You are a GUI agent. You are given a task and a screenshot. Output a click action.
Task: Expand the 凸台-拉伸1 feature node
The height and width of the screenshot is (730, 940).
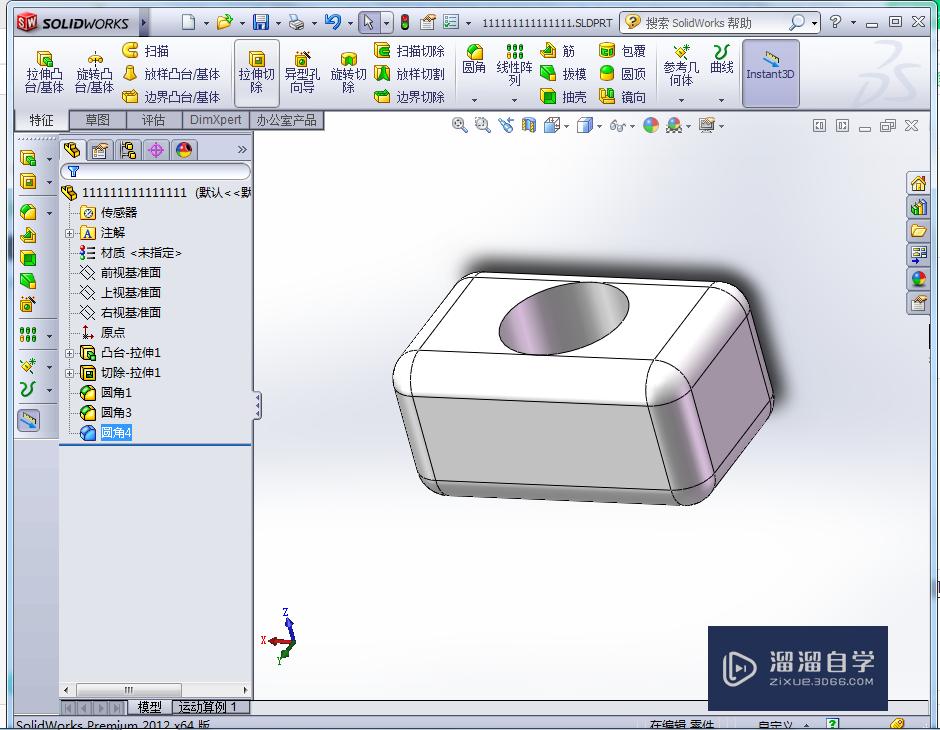click(69, 352)
